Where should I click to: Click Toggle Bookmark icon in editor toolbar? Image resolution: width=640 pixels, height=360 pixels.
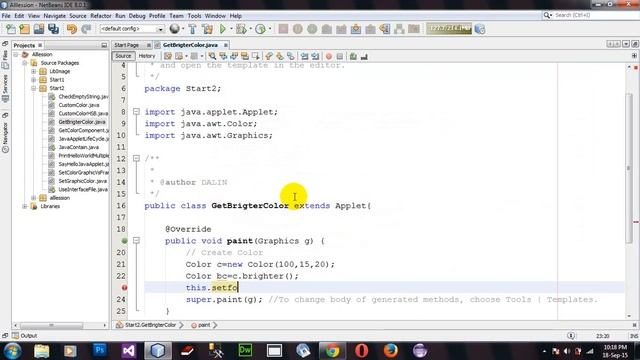291,56
